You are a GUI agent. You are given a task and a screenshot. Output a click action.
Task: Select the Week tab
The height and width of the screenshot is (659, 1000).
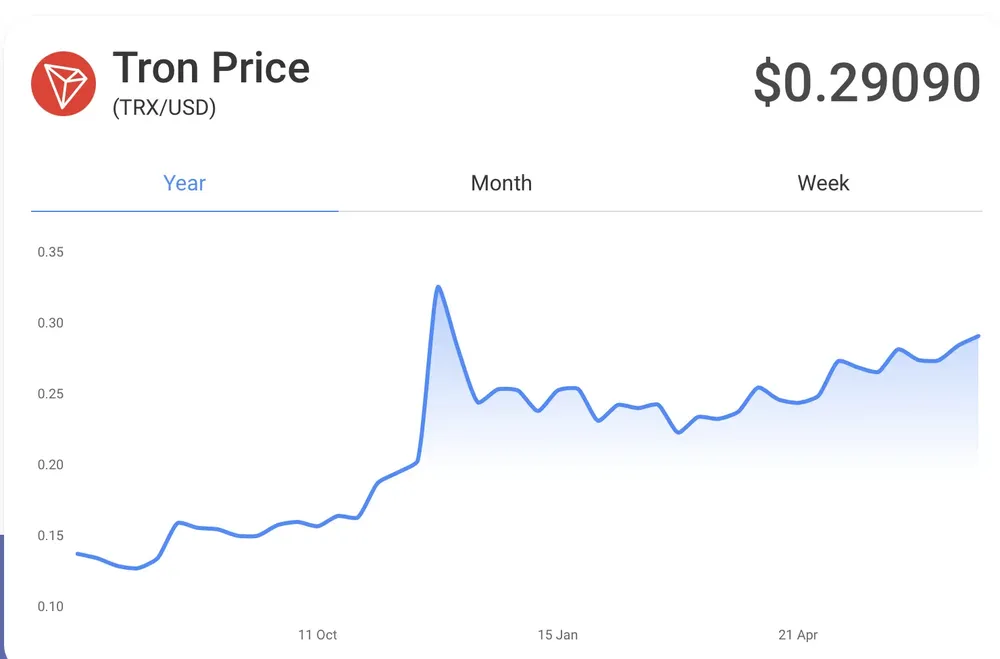click(823, 183)
